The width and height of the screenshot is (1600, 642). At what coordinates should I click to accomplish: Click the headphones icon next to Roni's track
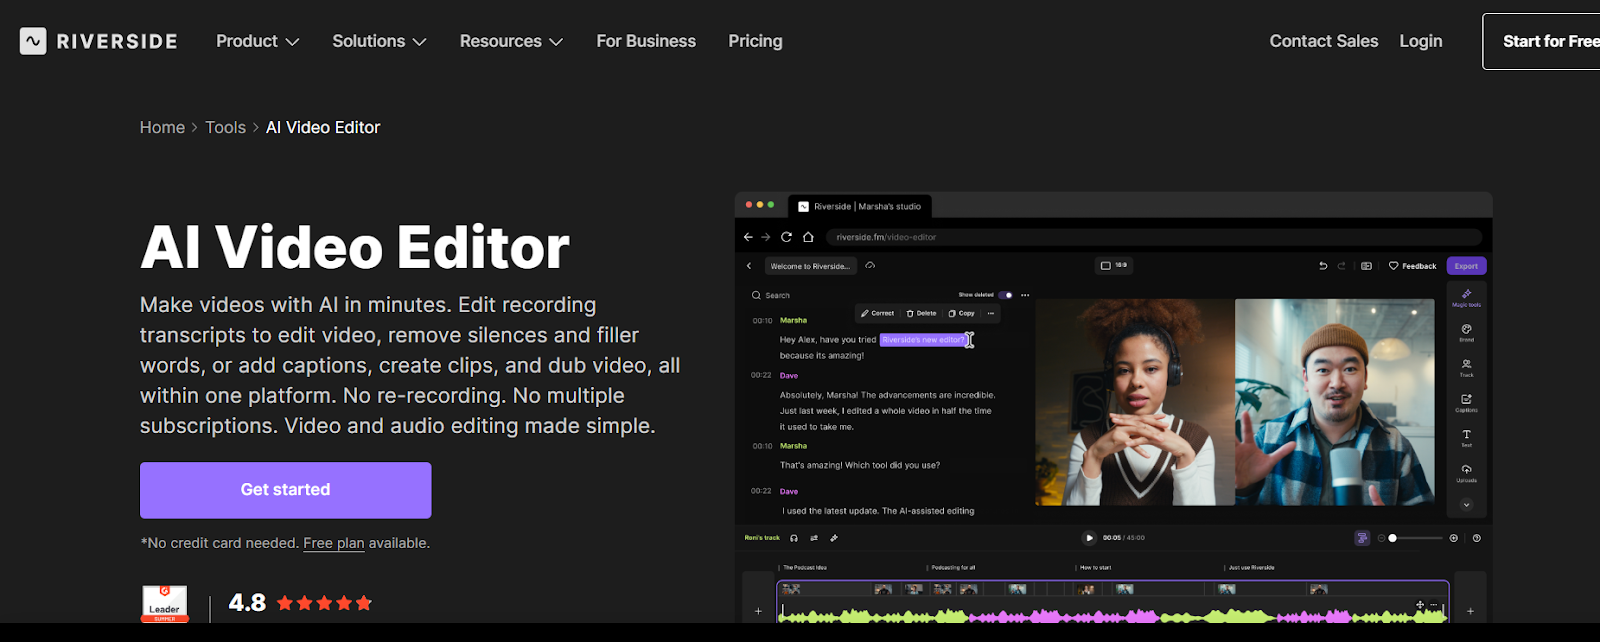click(x=794, y=538)
